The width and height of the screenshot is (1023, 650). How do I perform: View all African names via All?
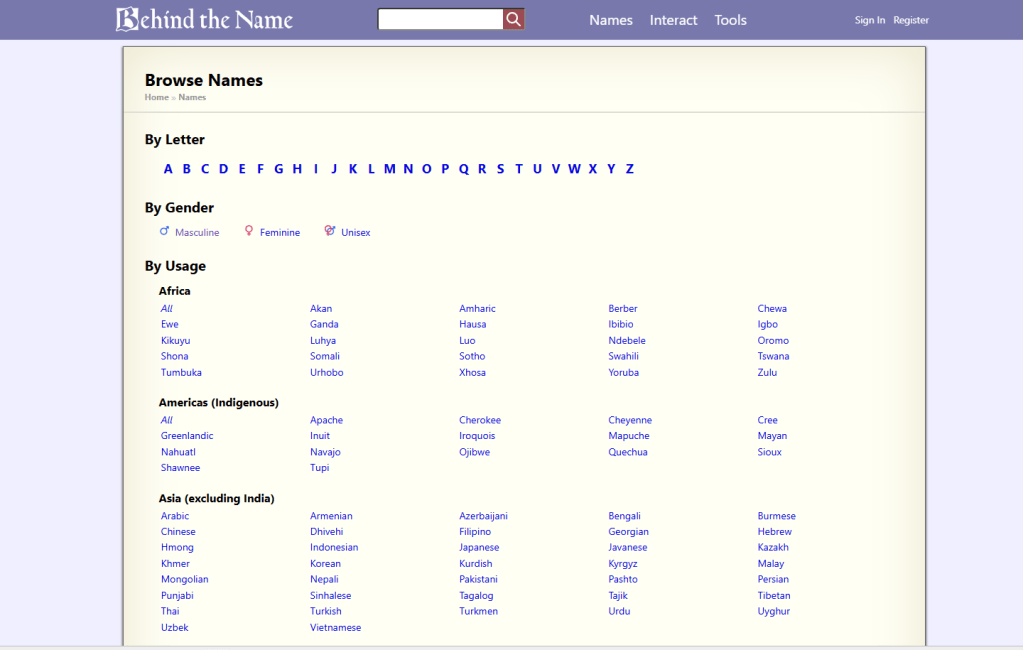click(x=167, y=309)
